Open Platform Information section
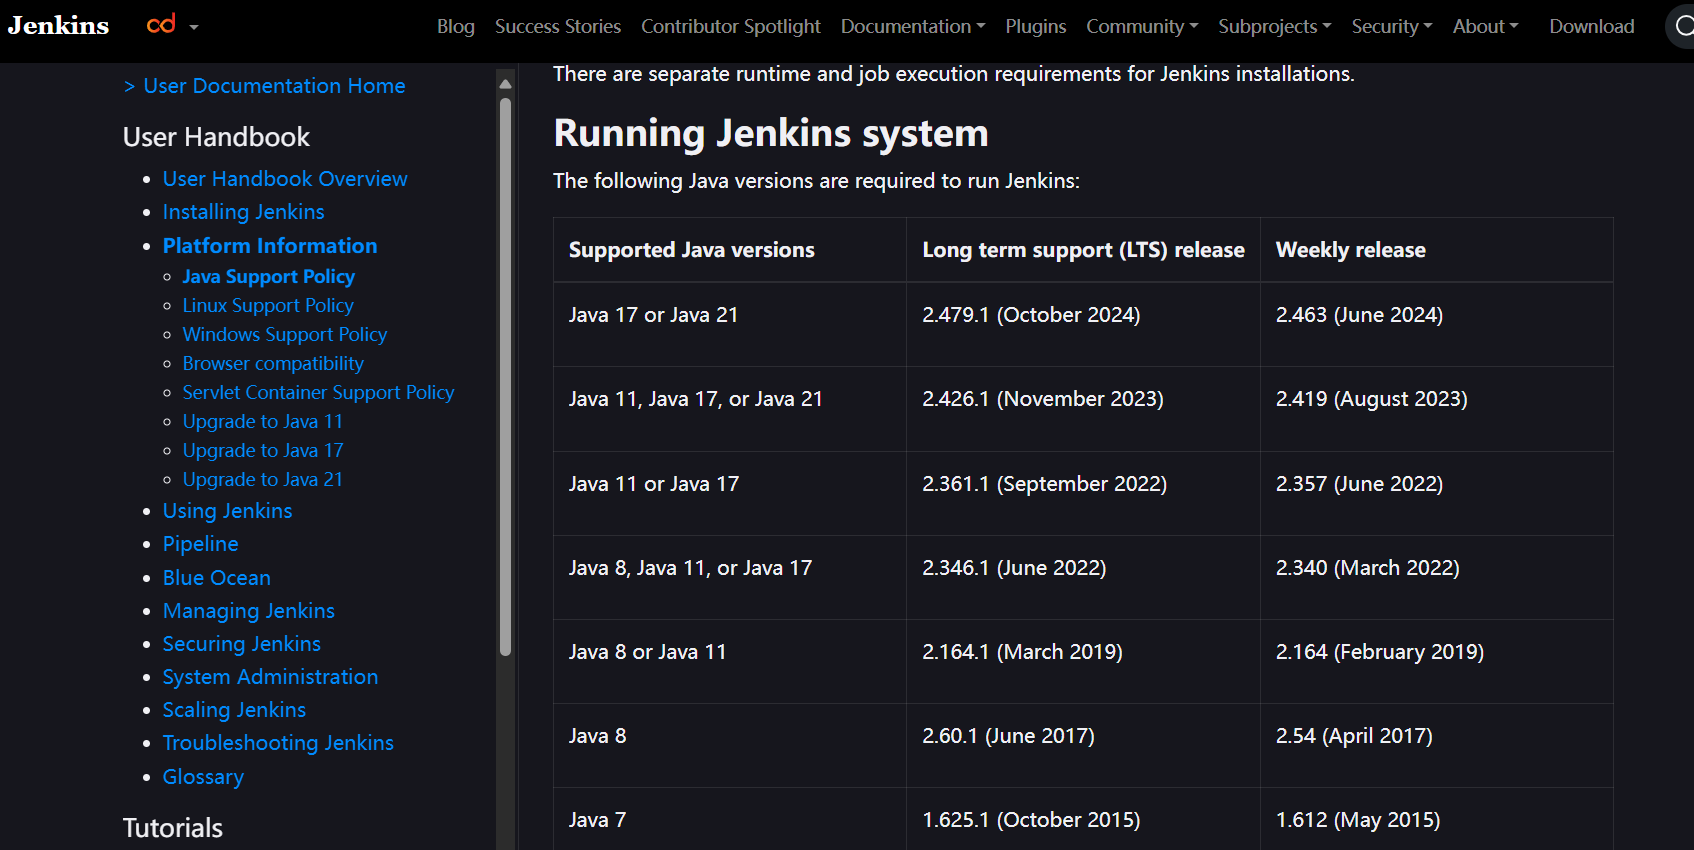1694x850 pixels. click(270, 246)
